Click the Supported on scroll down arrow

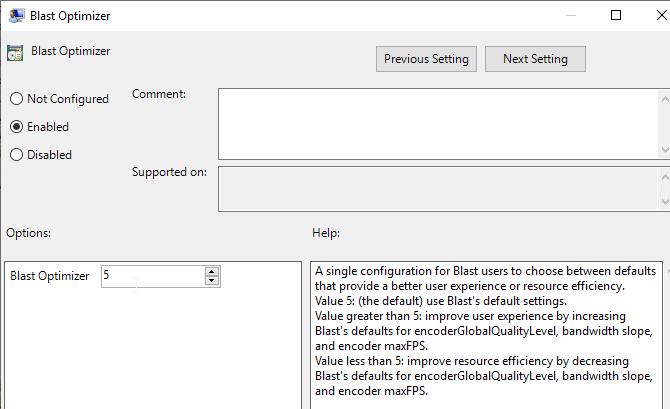pos(665,201)
